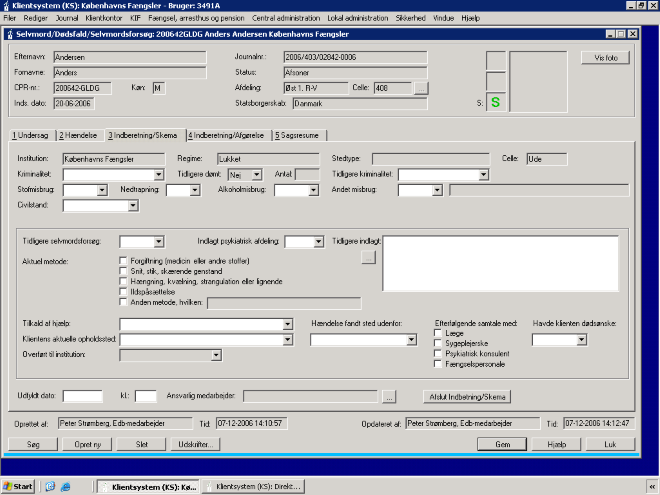This screenshot has height=495, width=660.
Task: Click Show Desktop quick launch icon
Action: 49,486
